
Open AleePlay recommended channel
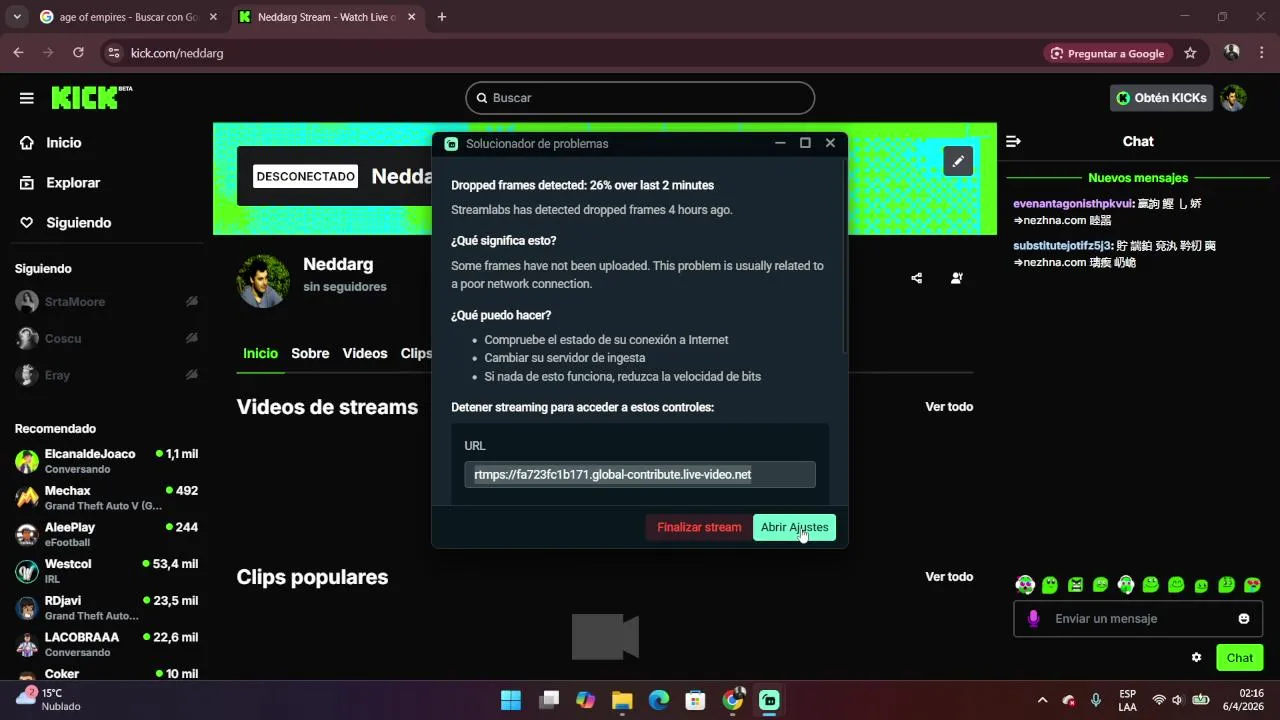pos(107,534)
